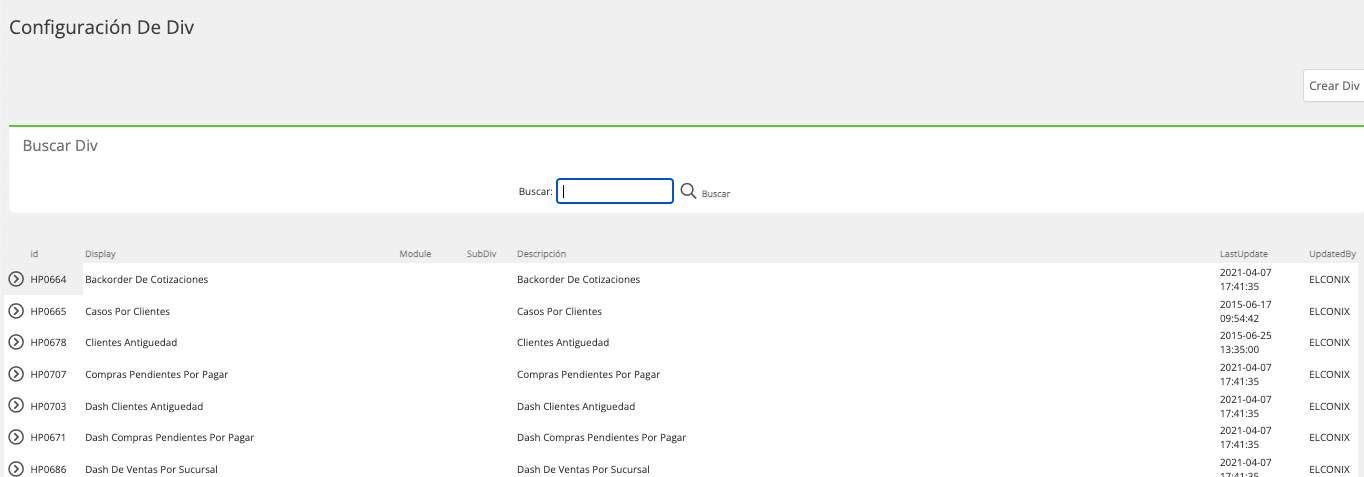
Task: Select the HP0703 id cell
Action: point(48,406)
